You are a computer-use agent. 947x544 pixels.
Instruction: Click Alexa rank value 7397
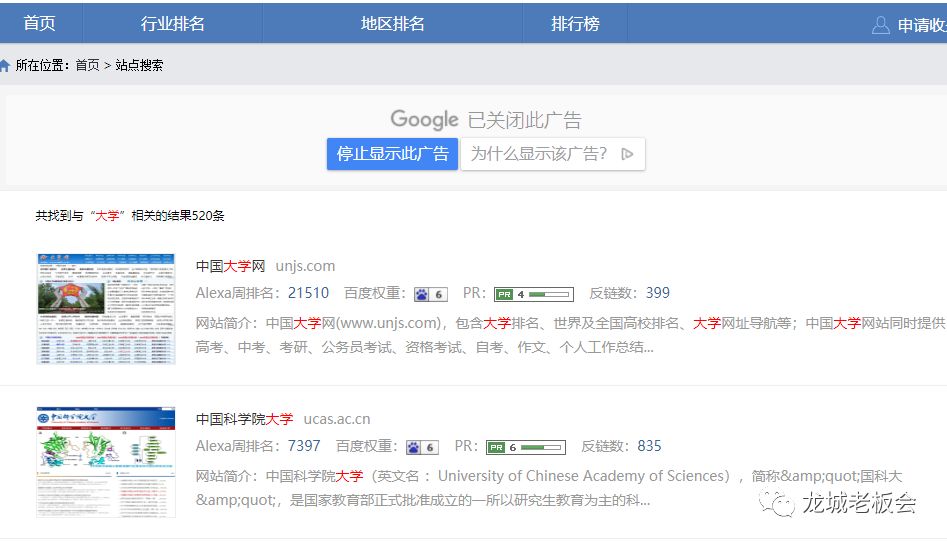pos(304,446)
